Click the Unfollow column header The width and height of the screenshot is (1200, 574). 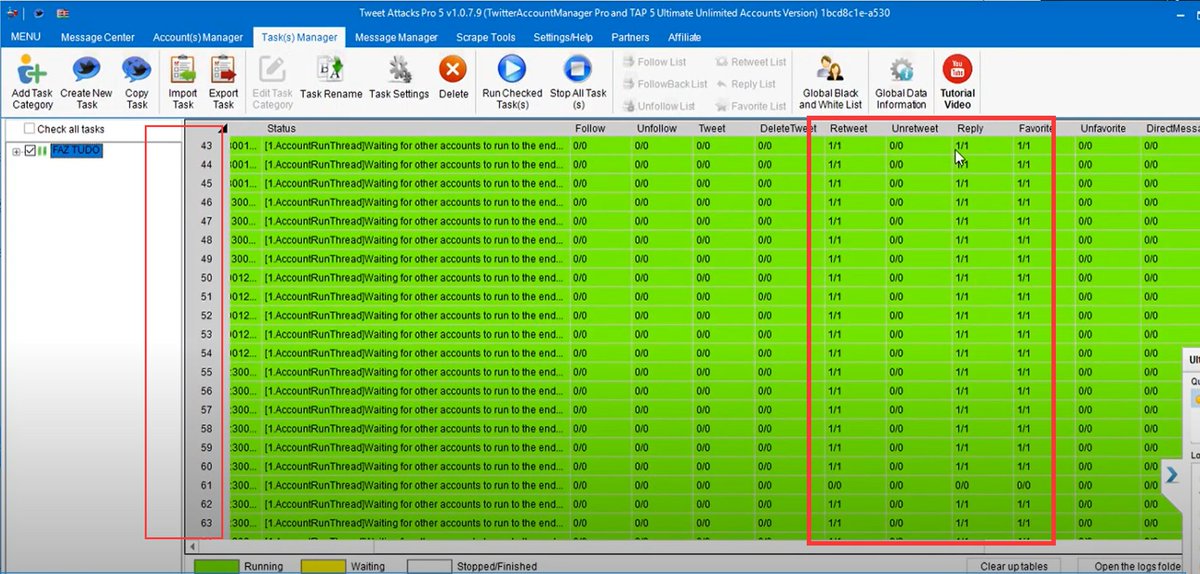click(663, 128)
